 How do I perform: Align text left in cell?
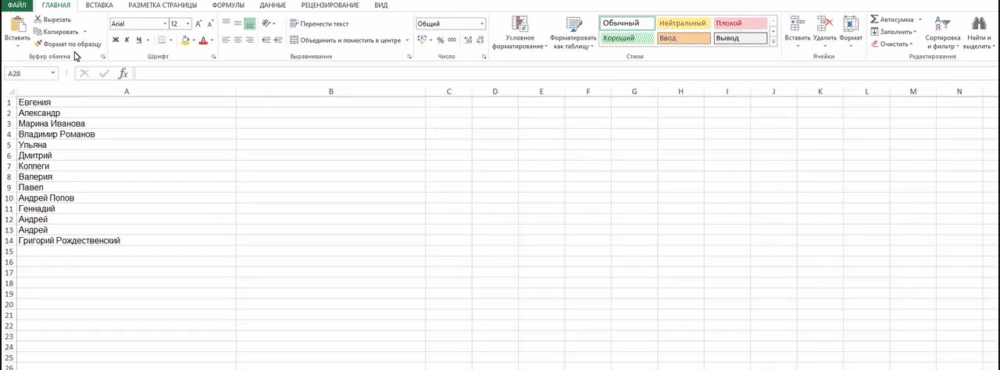(226, 40)
